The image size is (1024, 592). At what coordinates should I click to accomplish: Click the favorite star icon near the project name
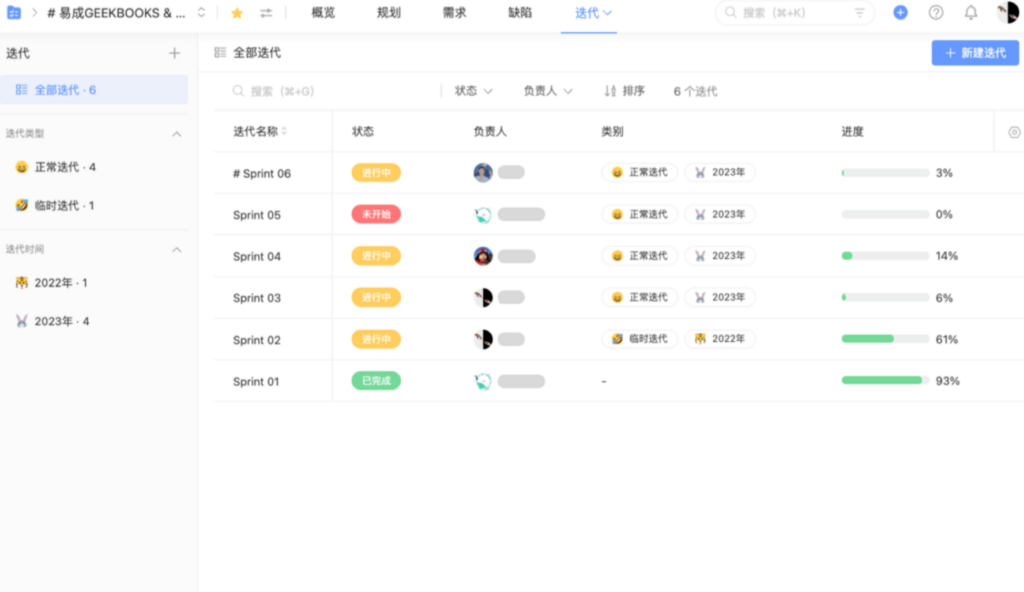coord(236,13)
